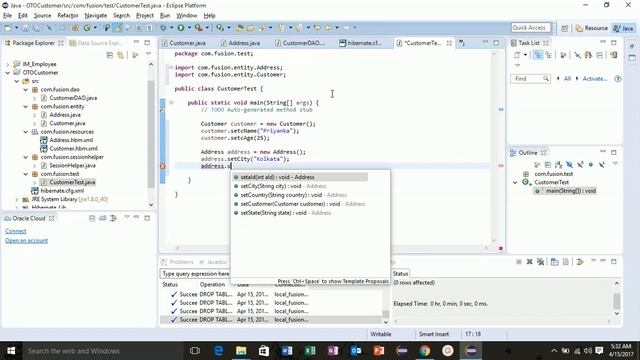
Task: Click the New Task icon in Task List
Action: click(517, 55)
